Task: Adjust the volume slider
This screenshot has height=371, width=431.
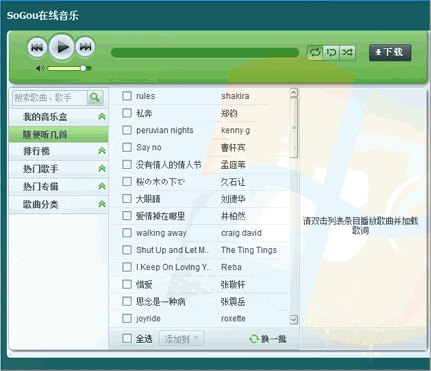Action: tap(69, 68)
